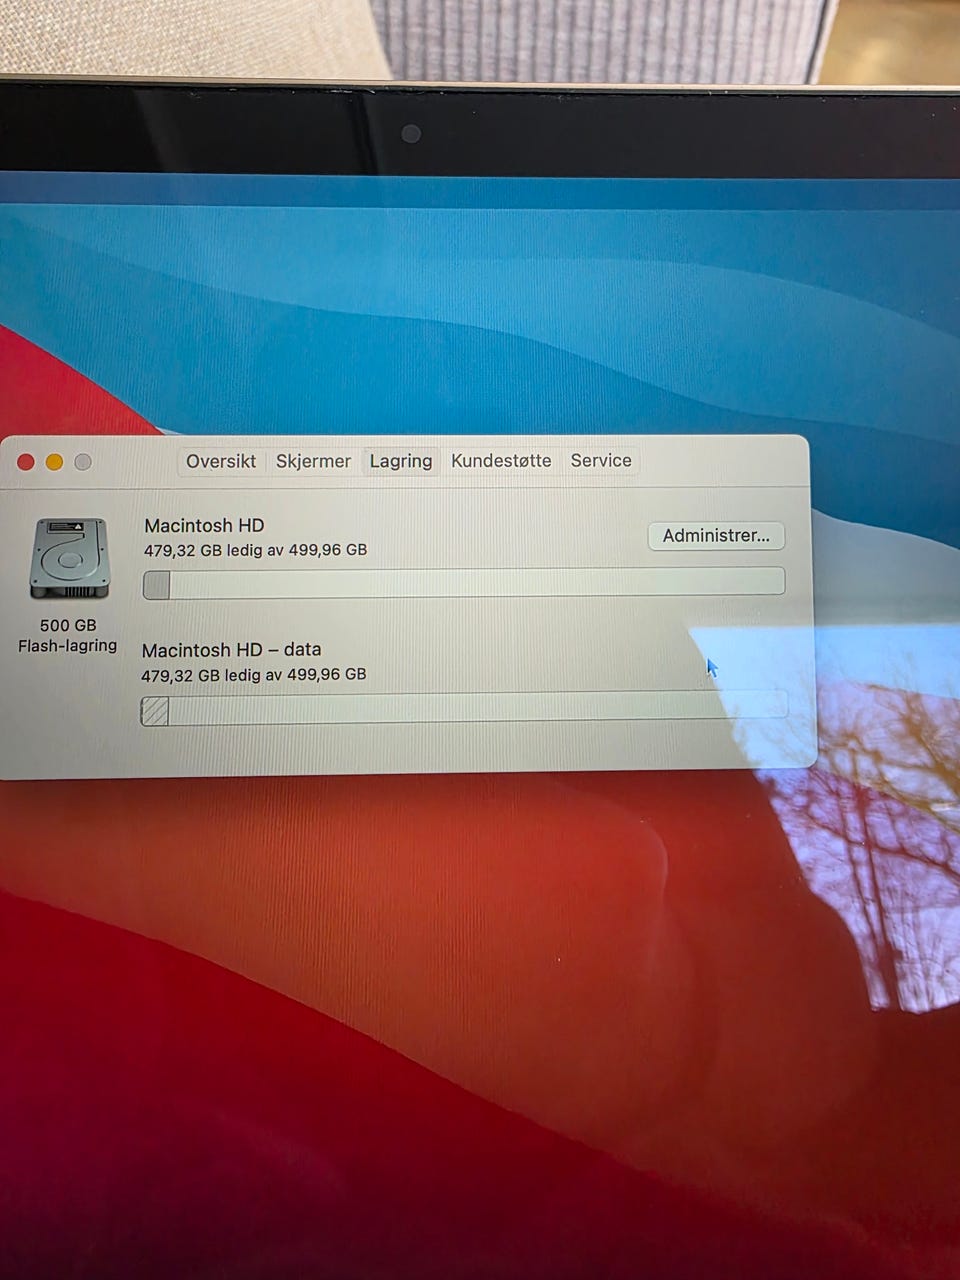Click the gray disabled zoom button

point(83,461)
